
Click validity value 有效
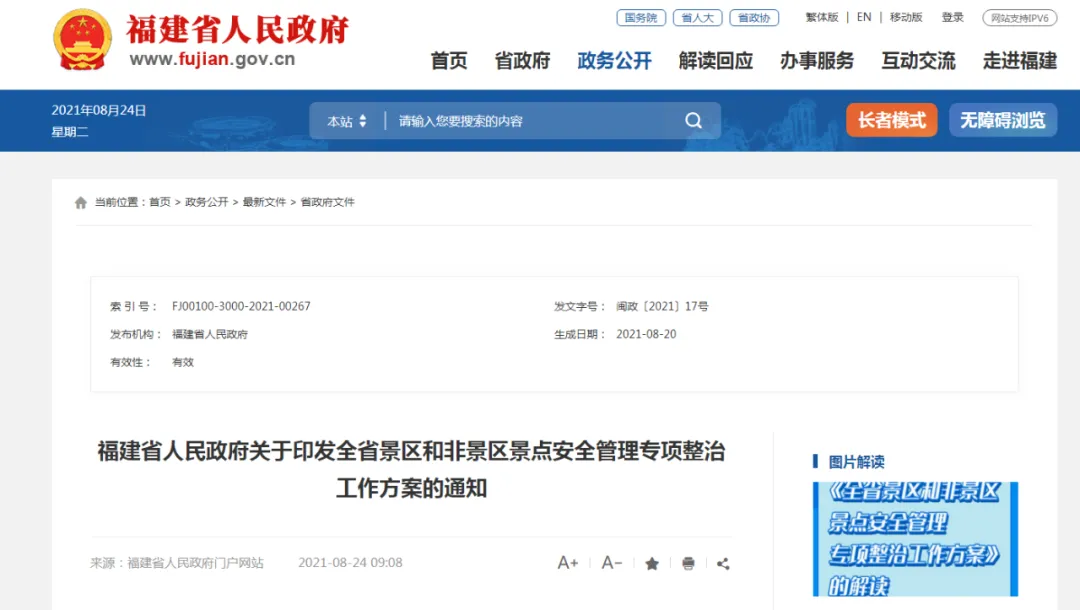click(183, 362)
